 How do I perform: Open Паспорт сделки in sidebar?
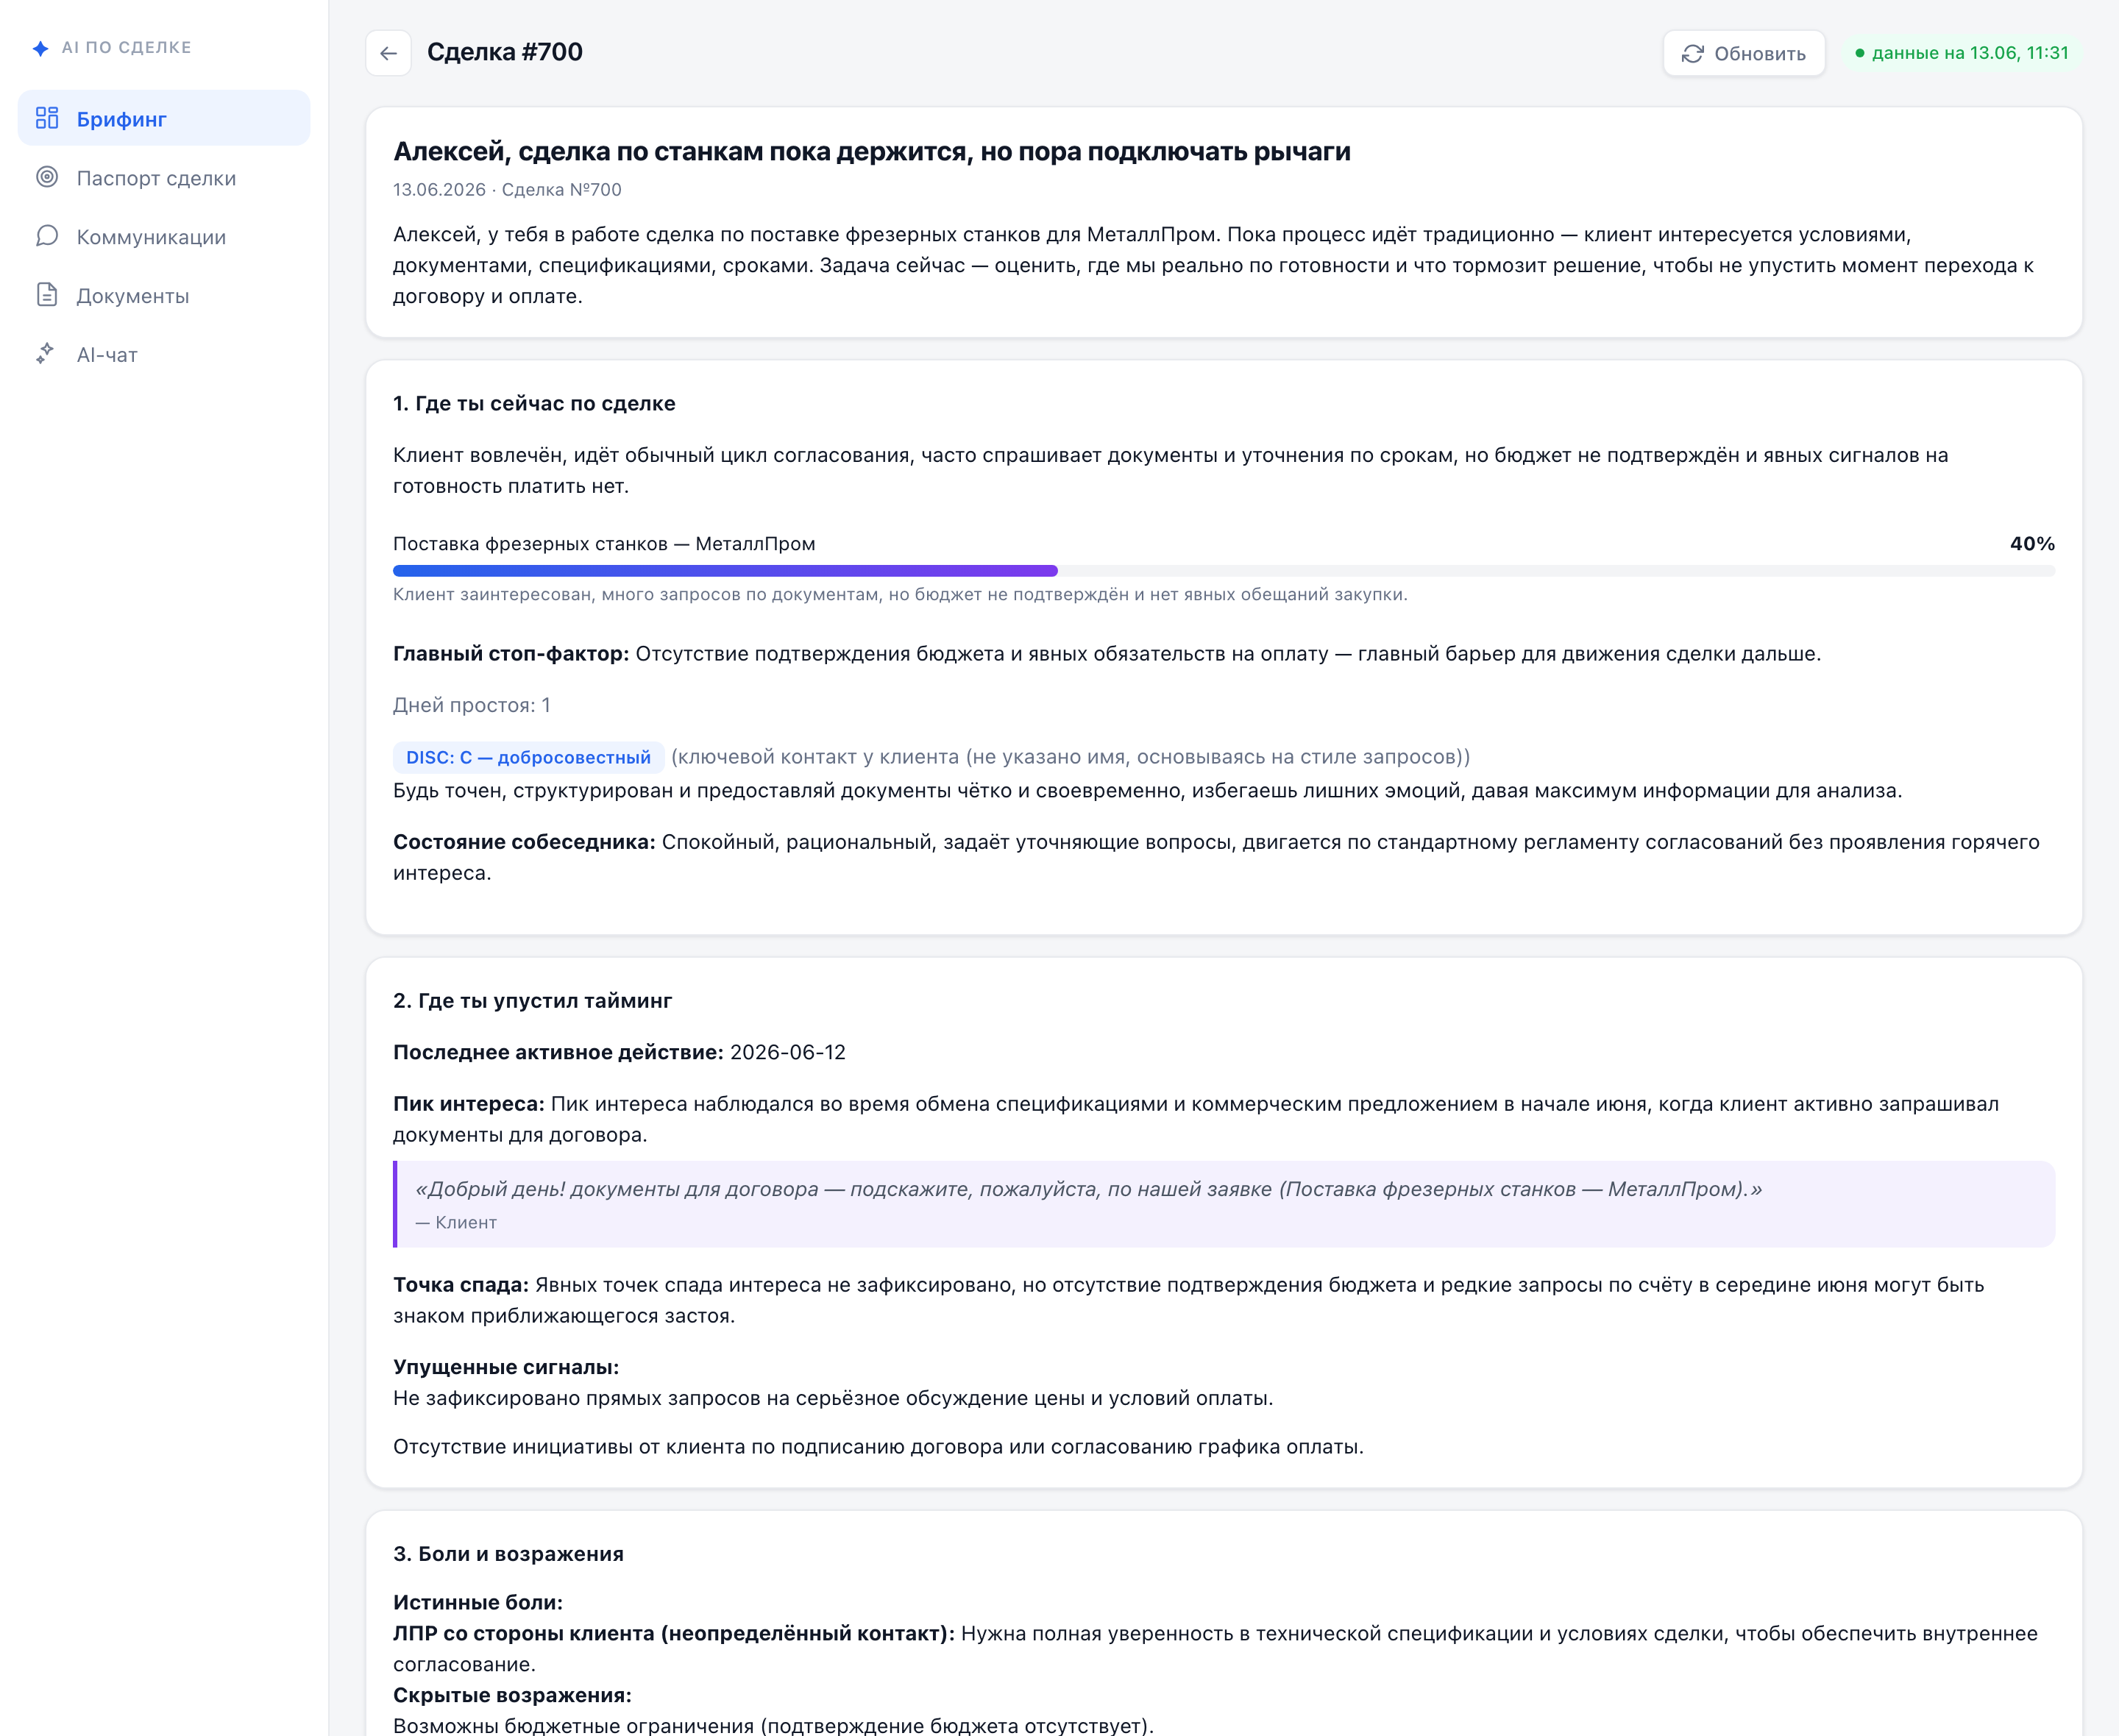tap(164, 177)
